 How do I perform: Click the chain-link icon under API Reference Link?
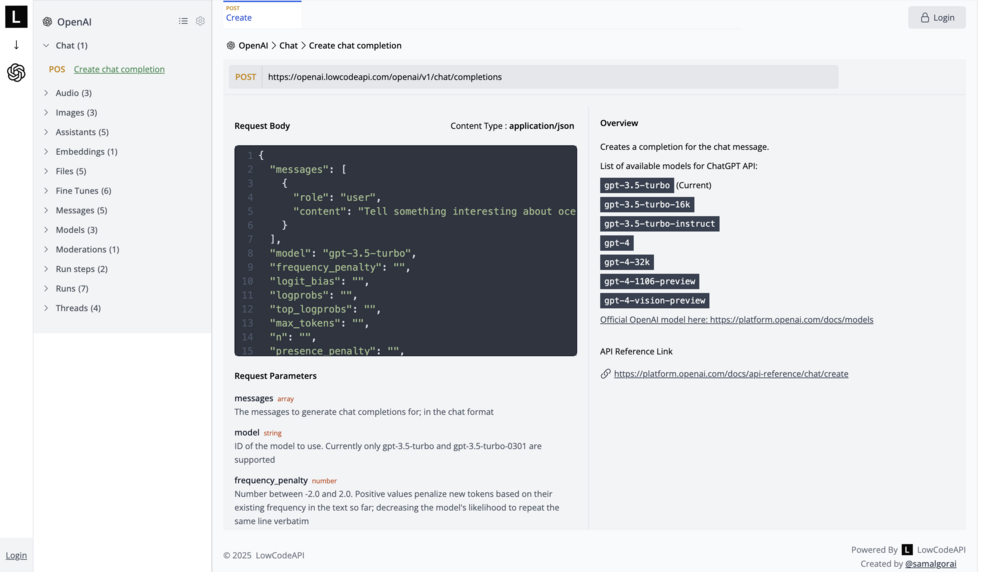[605, 374]
